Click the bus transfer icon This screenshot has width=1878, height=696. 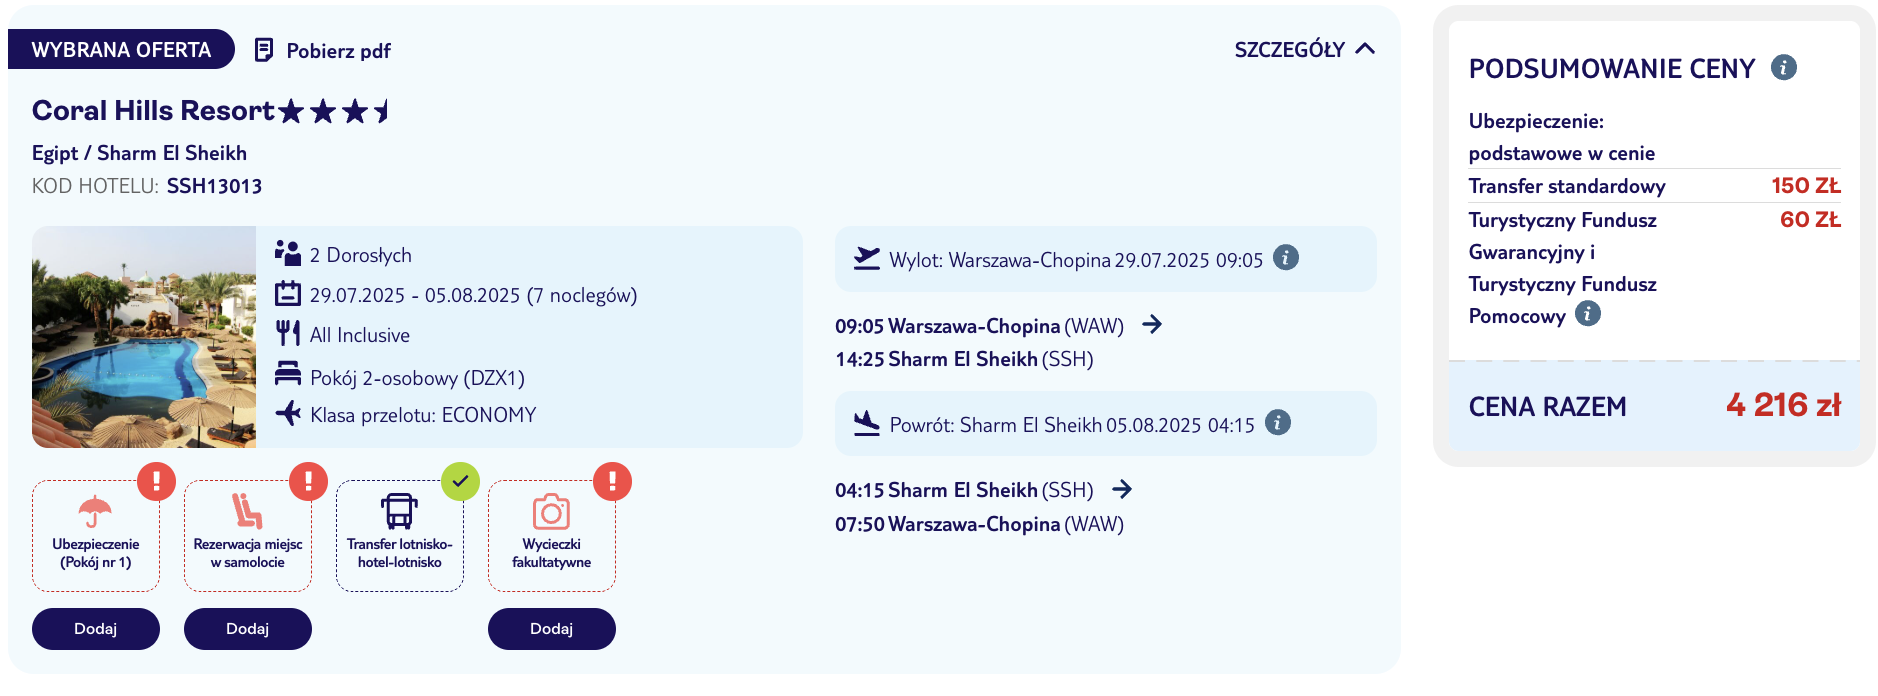tap(399, 511)
